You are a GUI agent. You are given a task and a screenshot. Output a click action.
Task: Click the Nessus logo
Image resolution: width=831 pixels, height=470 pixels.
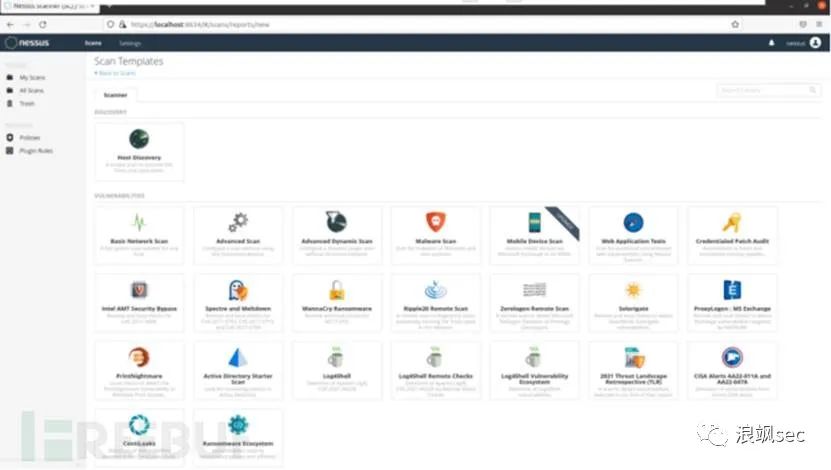click(28, 43)
